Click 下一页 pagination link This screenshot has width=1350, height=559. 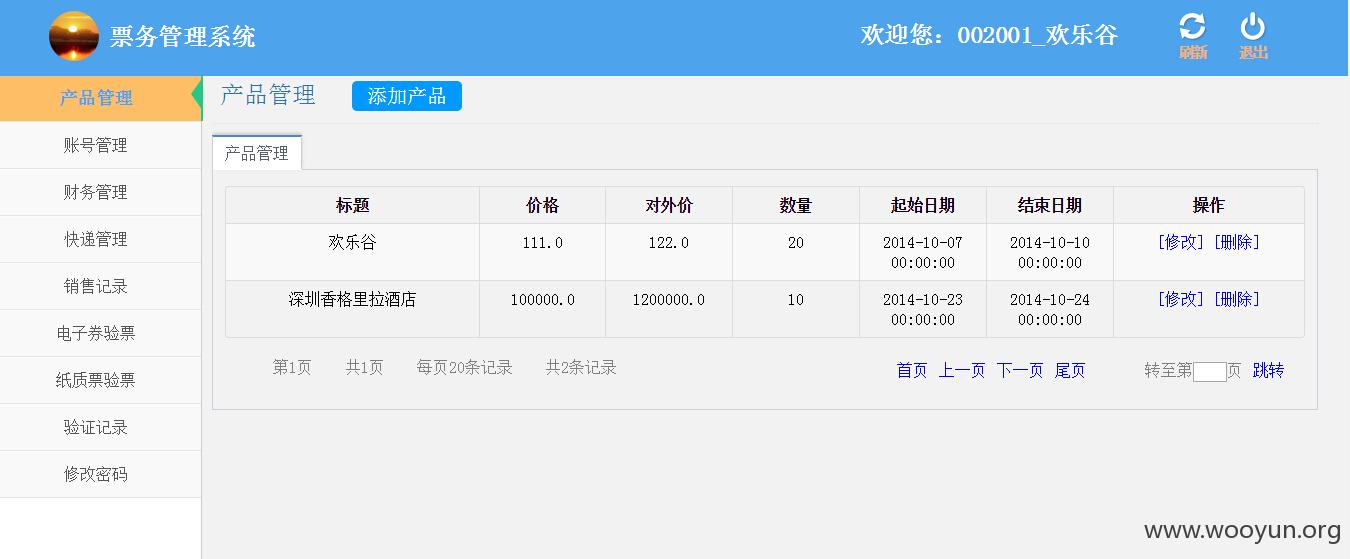click(1020, 370)
